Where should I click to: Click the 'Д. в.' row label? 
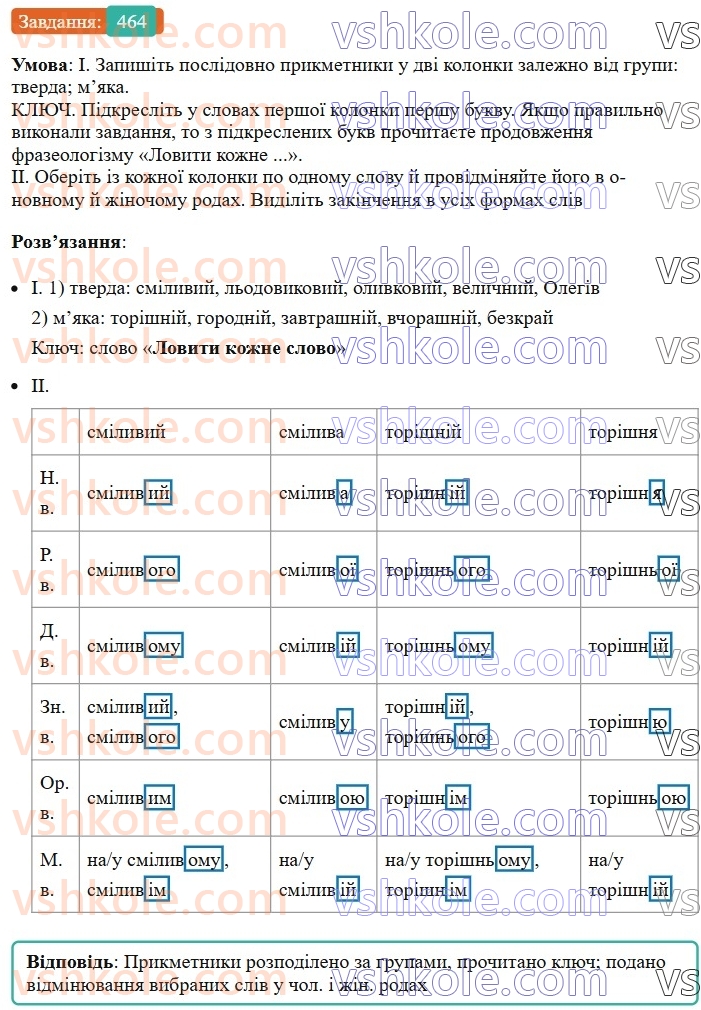[50, 645]
